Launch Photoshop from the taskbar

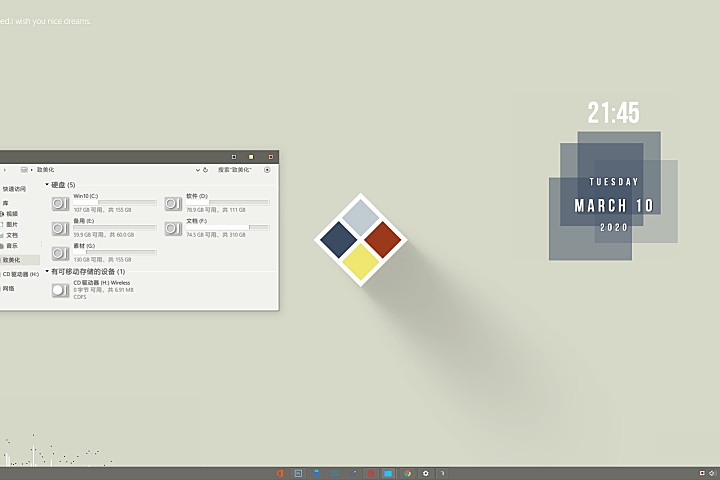click(x=298, y=473)
